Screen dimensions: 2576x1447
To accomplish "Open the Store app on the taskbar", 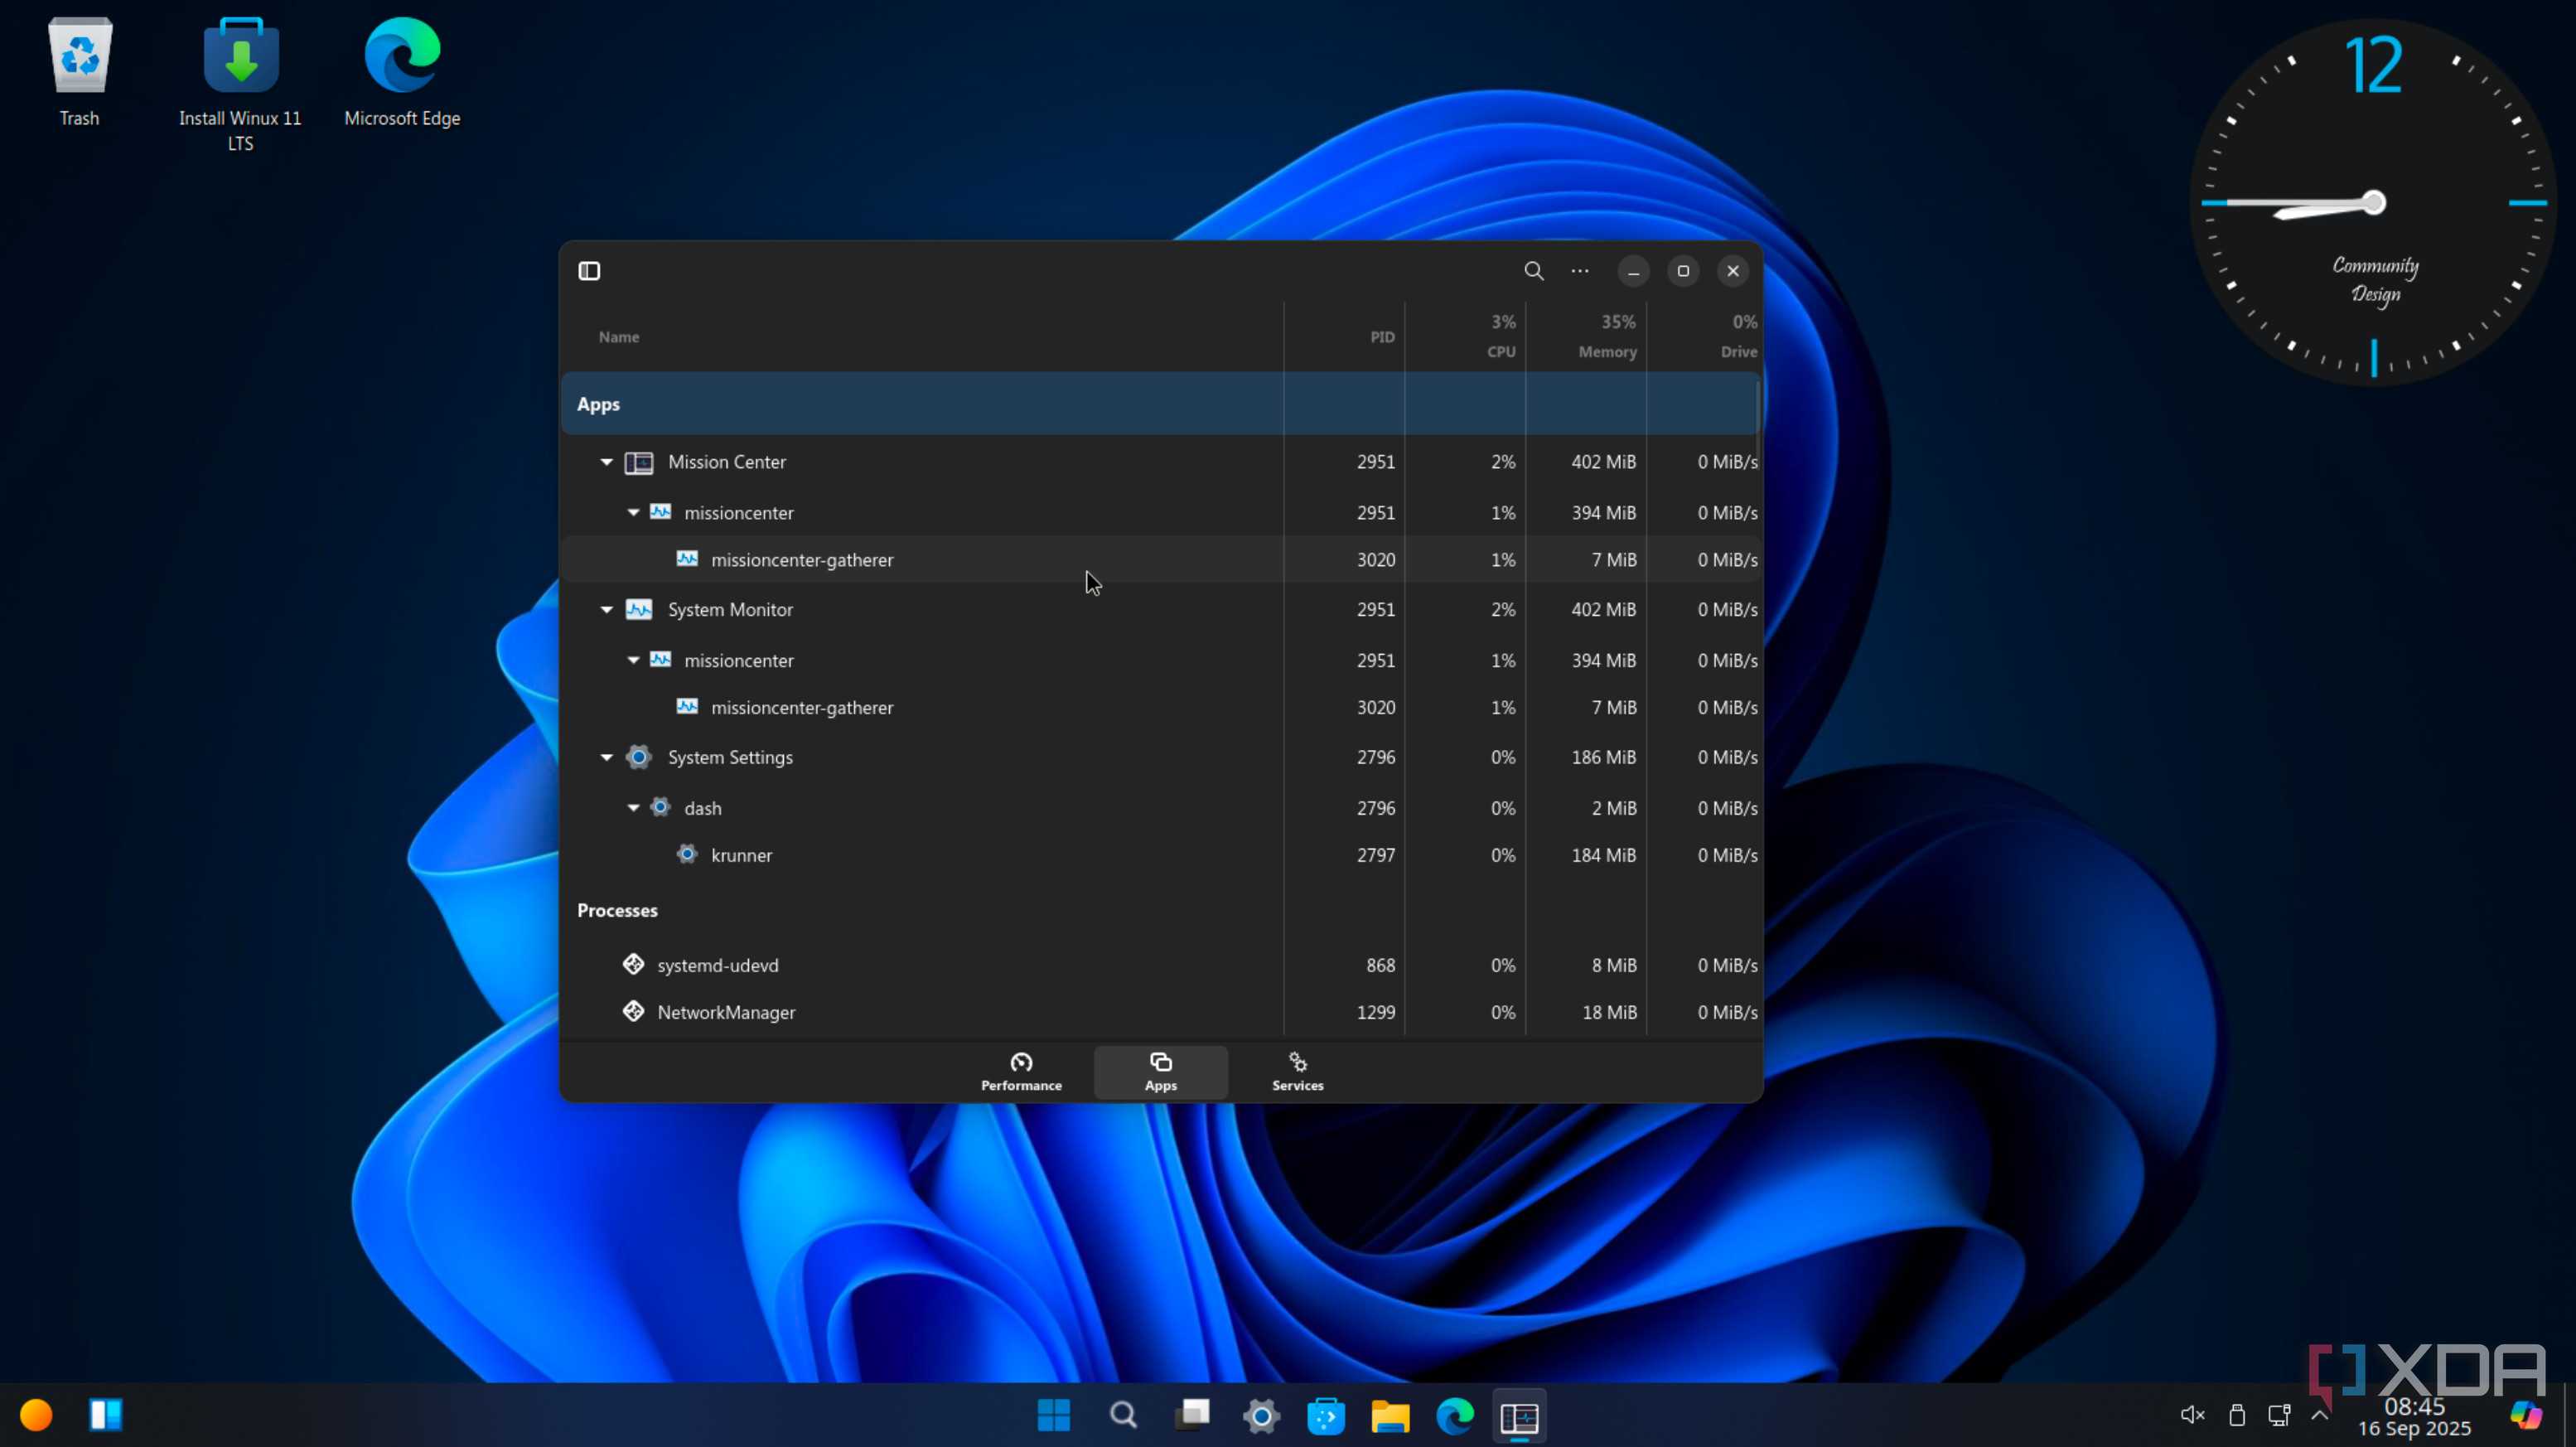I will click(1326, 1415).
